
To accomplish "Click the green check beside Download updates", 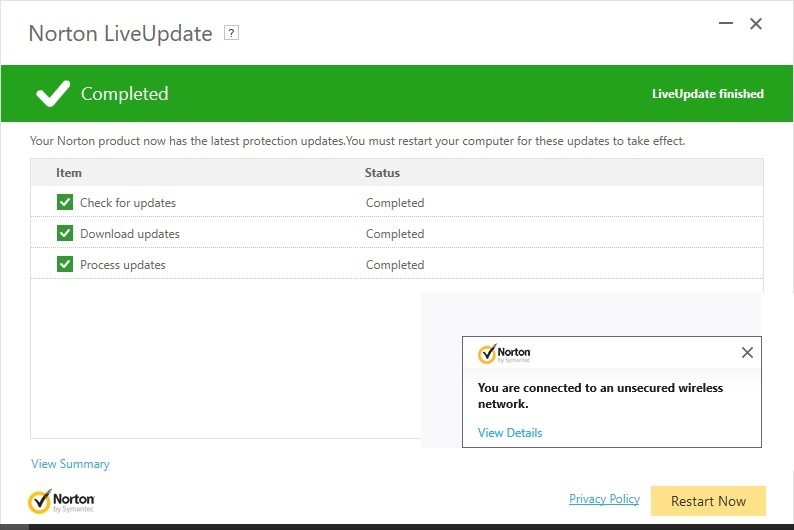I will (65, 233).
